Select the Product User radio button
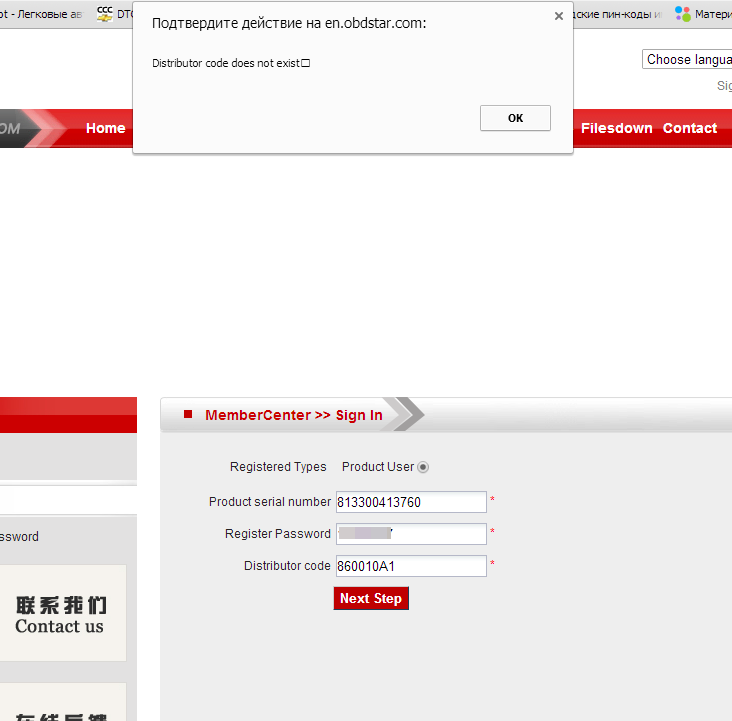Image resolution: width=732 pixels, height=721 pixels. pos(423,467)
